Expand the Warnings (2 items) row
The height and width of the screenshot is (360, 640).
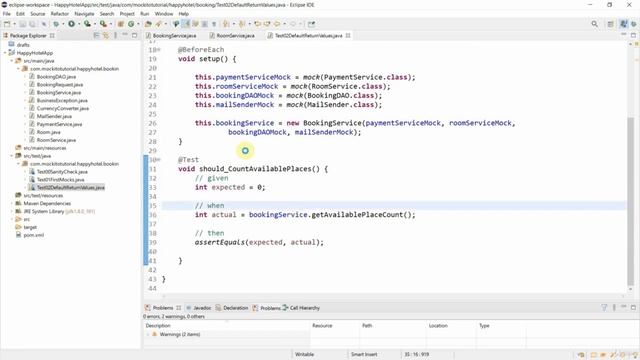click(148, 334)
